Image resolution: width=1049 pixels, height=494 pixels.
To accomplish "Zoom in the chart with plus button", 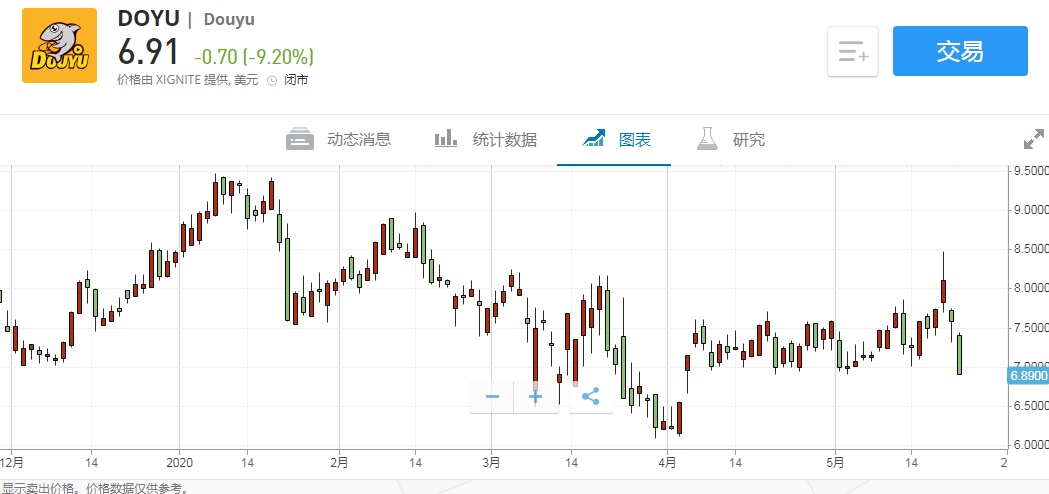I will 536,397.
